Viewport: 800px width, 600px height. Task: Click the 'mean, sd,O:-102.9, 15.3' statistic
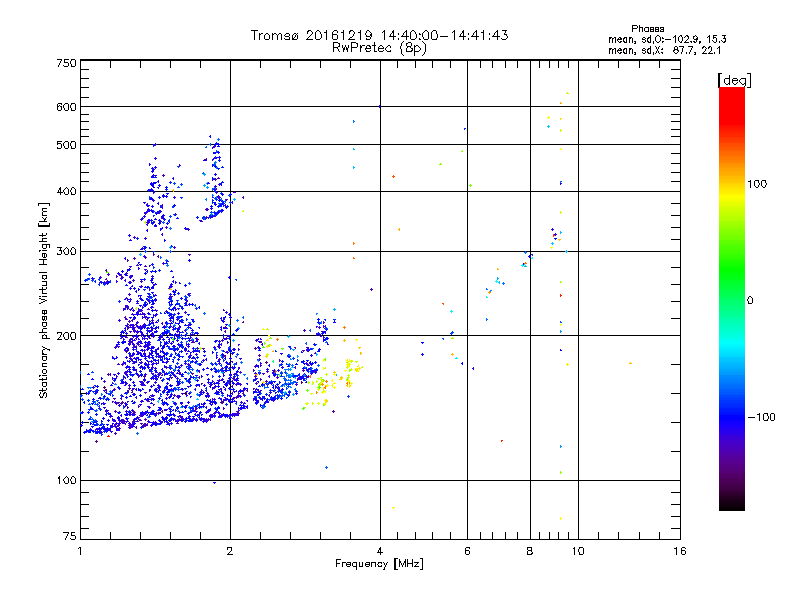(x=667, y=39)
